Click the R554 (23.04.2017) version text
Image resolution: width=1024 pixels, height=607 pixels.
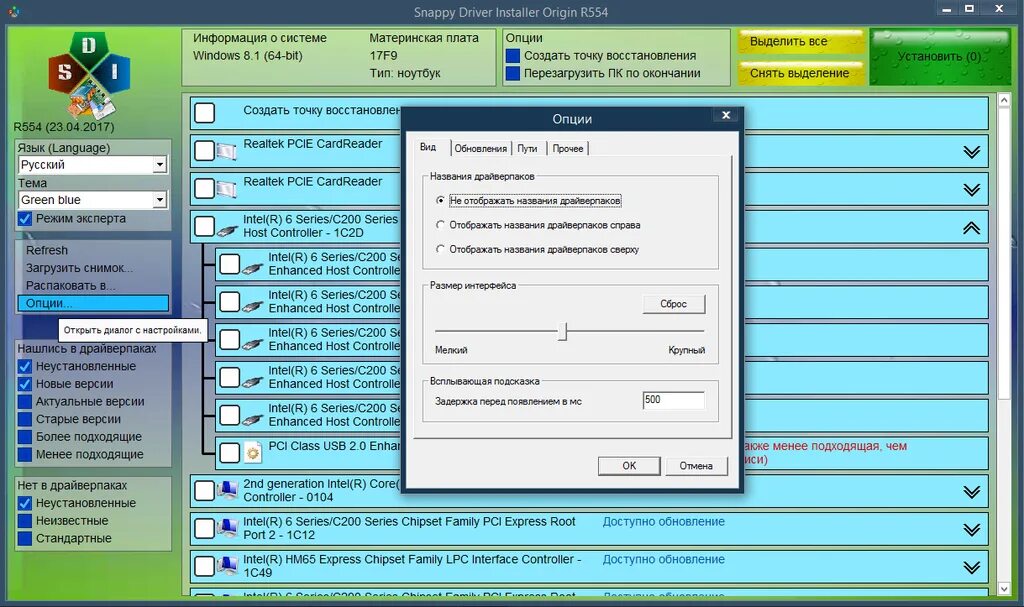pos(64,127)
